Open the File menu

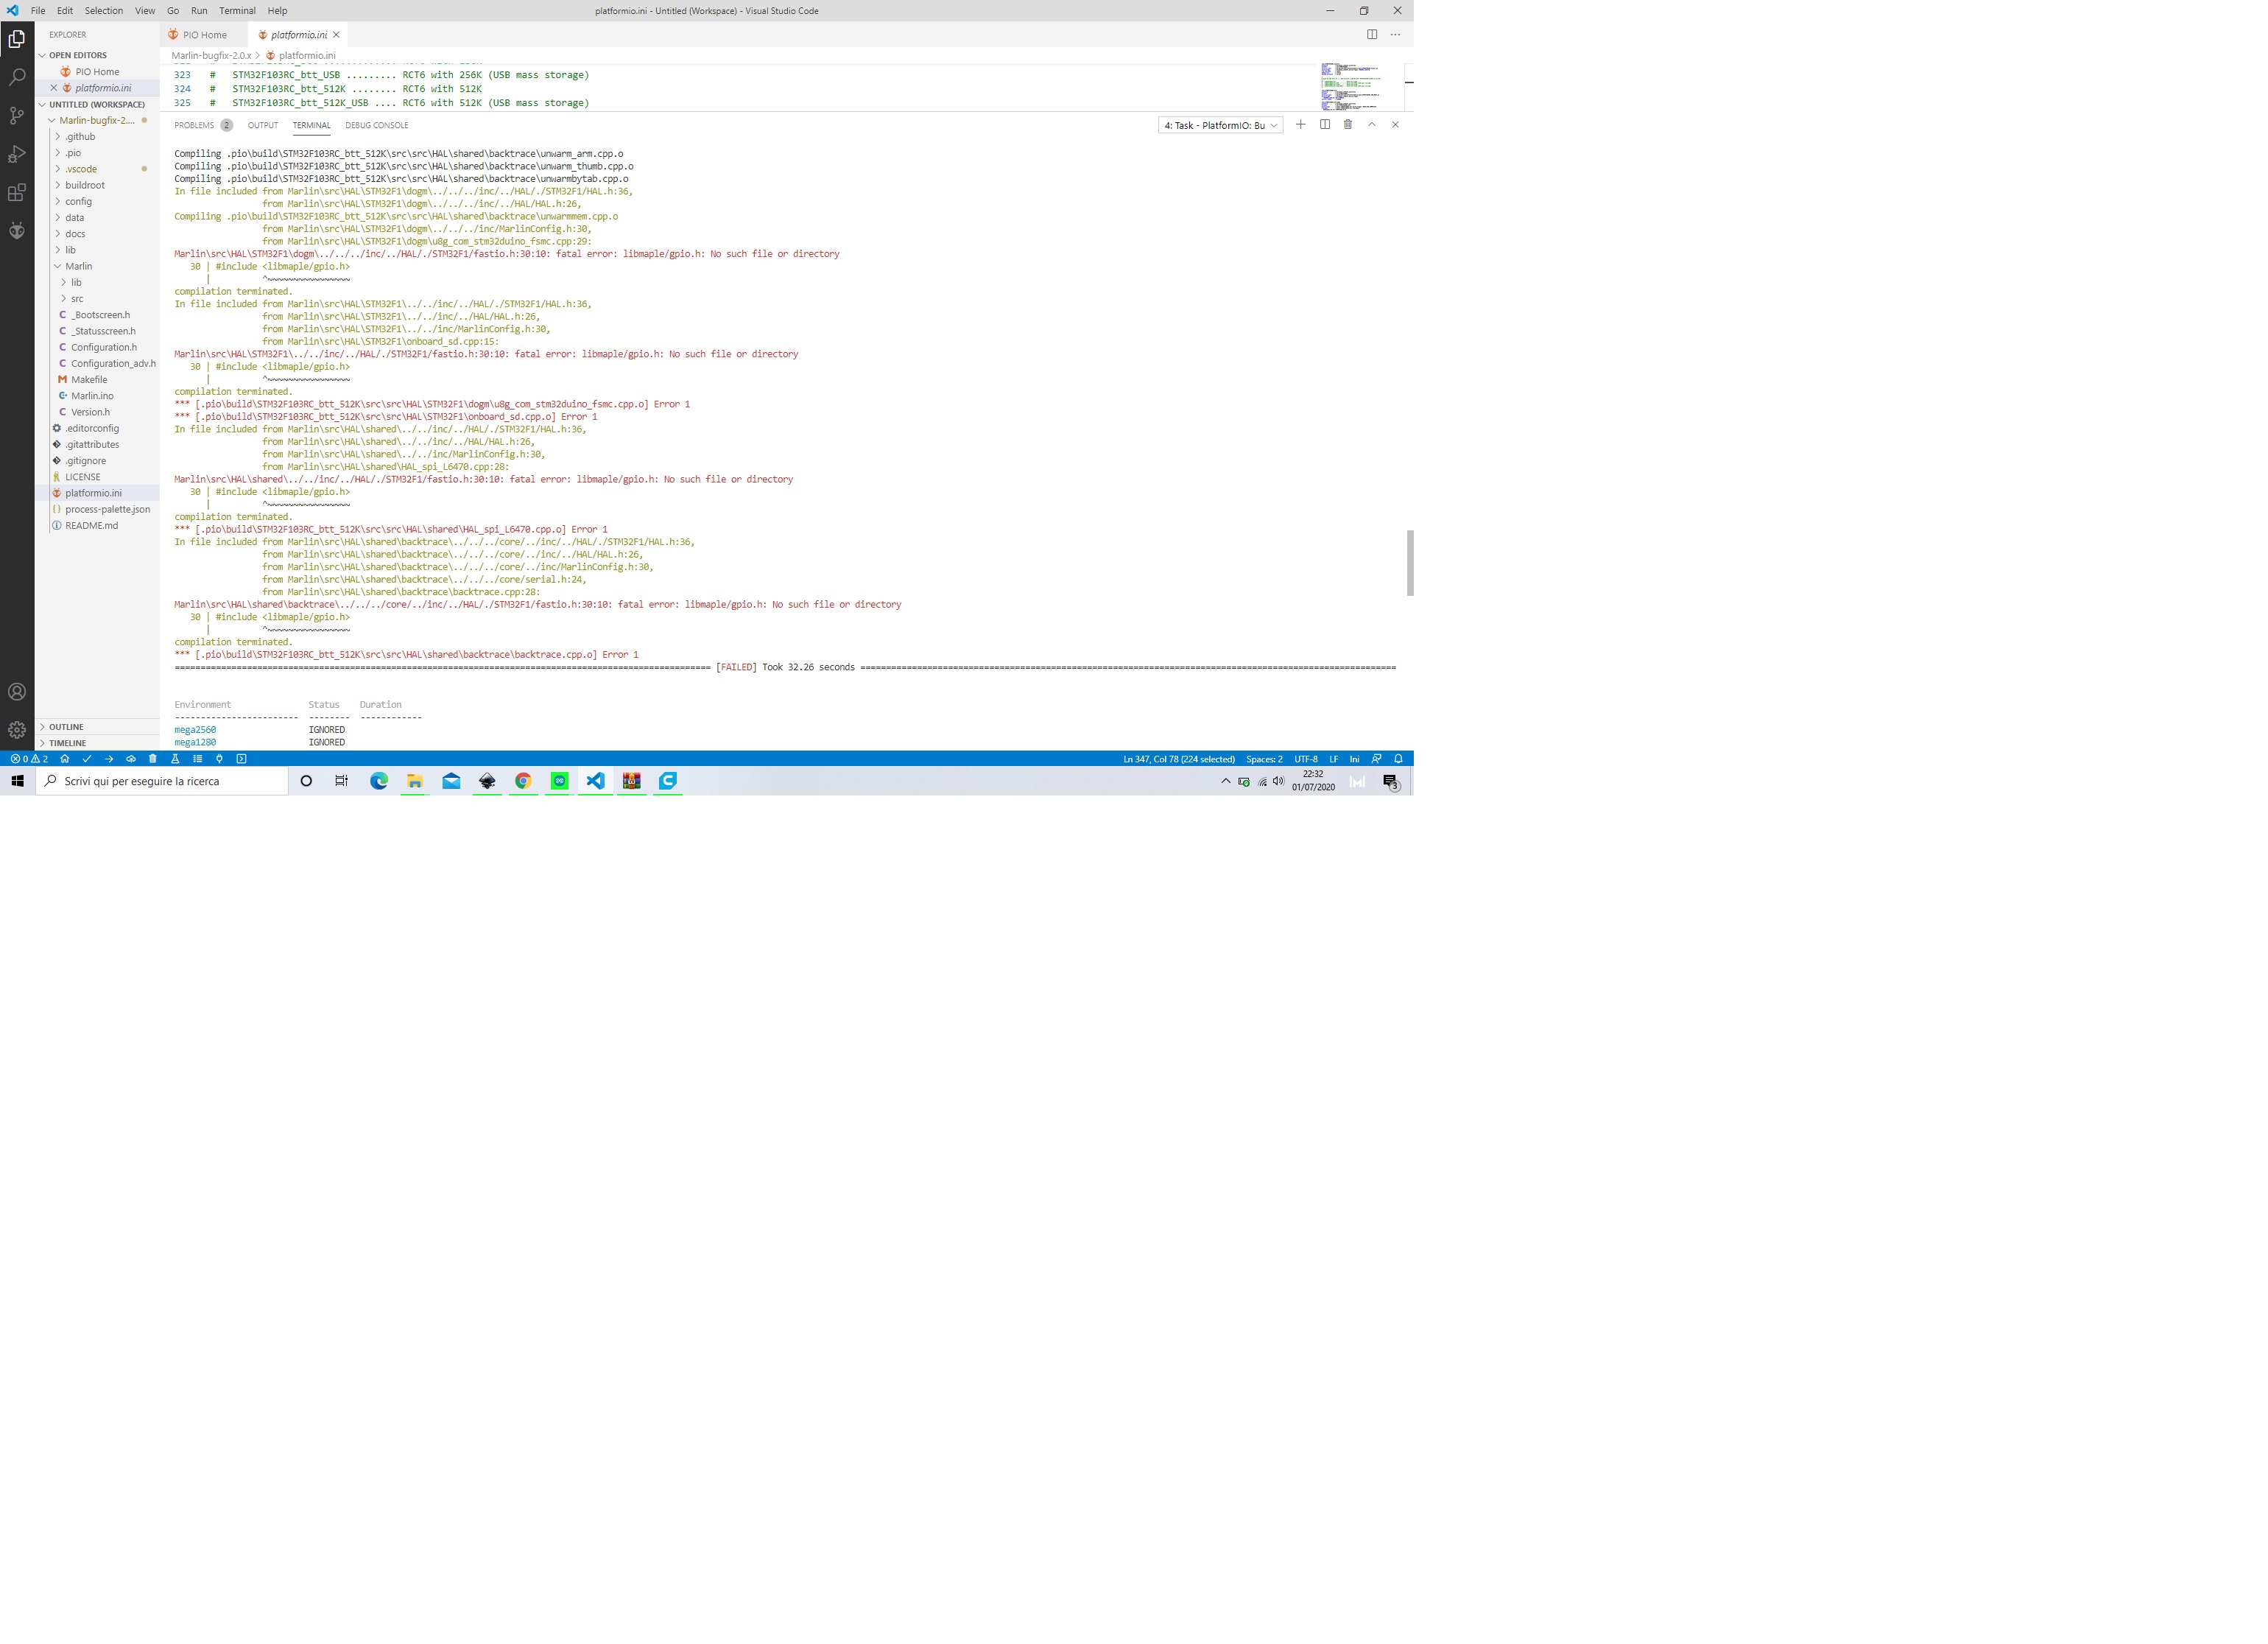[38, 11]
